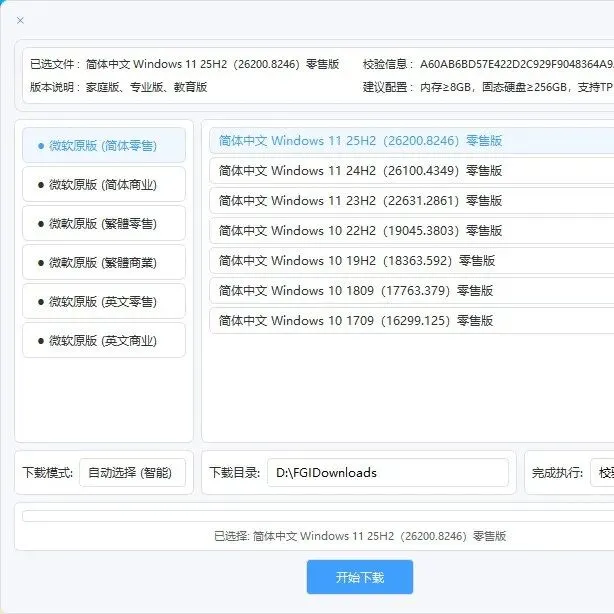Image resolution: width=614 pixels, height=614 pixels.
Task: Click the 校验信息 hash value text
Action: click(x=517, y=64)
